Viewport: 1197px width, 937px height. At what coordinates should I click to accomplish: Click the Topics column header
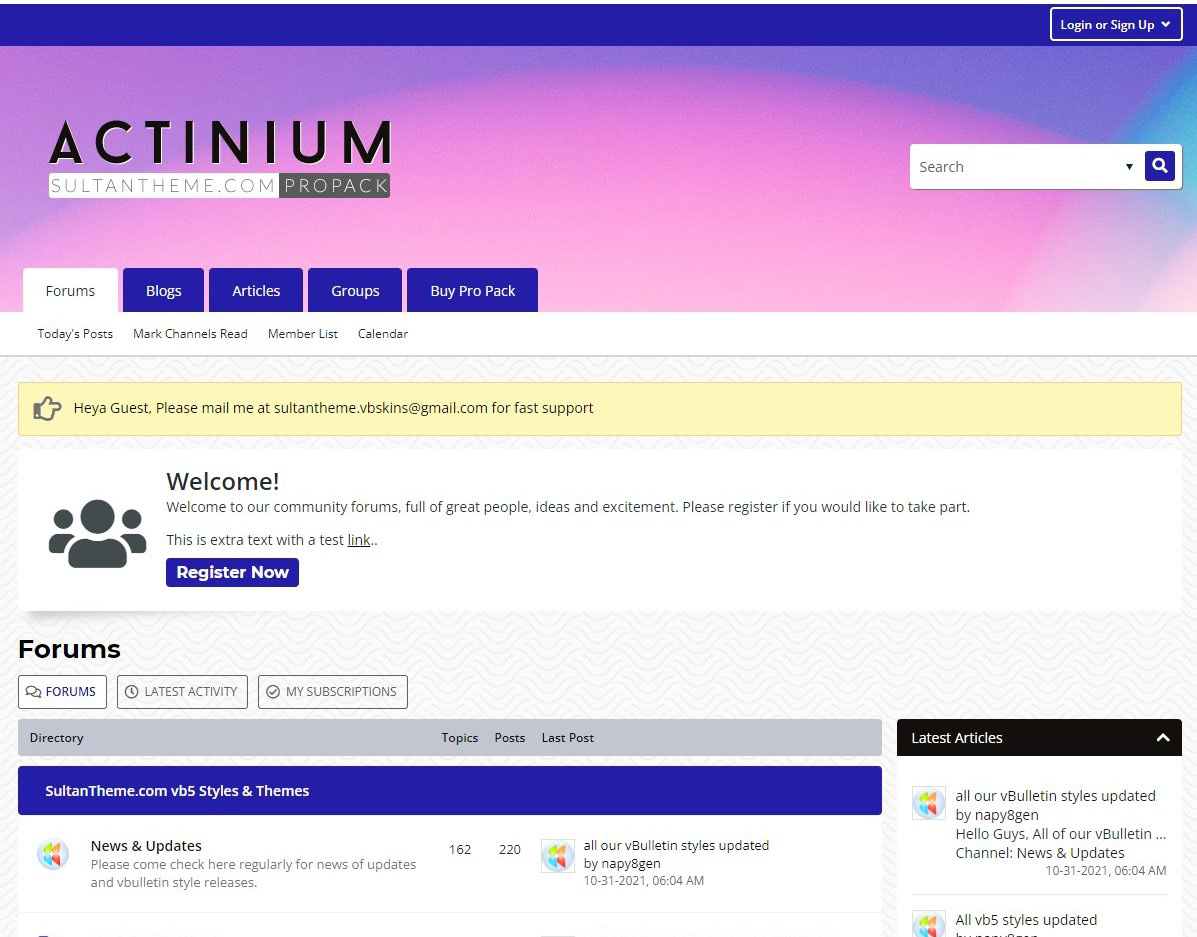(x=460, y=738)
